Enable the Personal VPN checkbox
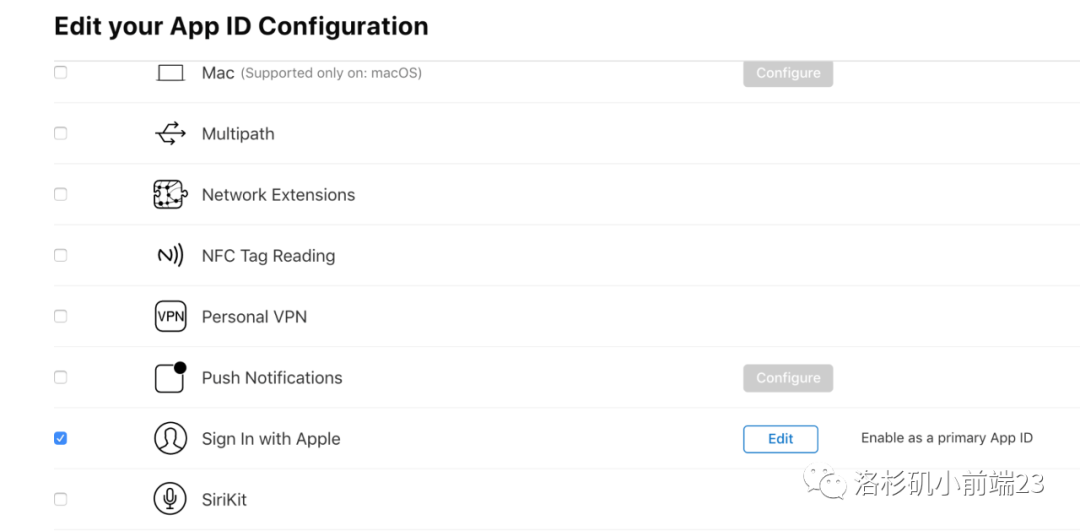The height and width of the screenshot is (531, 1080). [60, 317]
